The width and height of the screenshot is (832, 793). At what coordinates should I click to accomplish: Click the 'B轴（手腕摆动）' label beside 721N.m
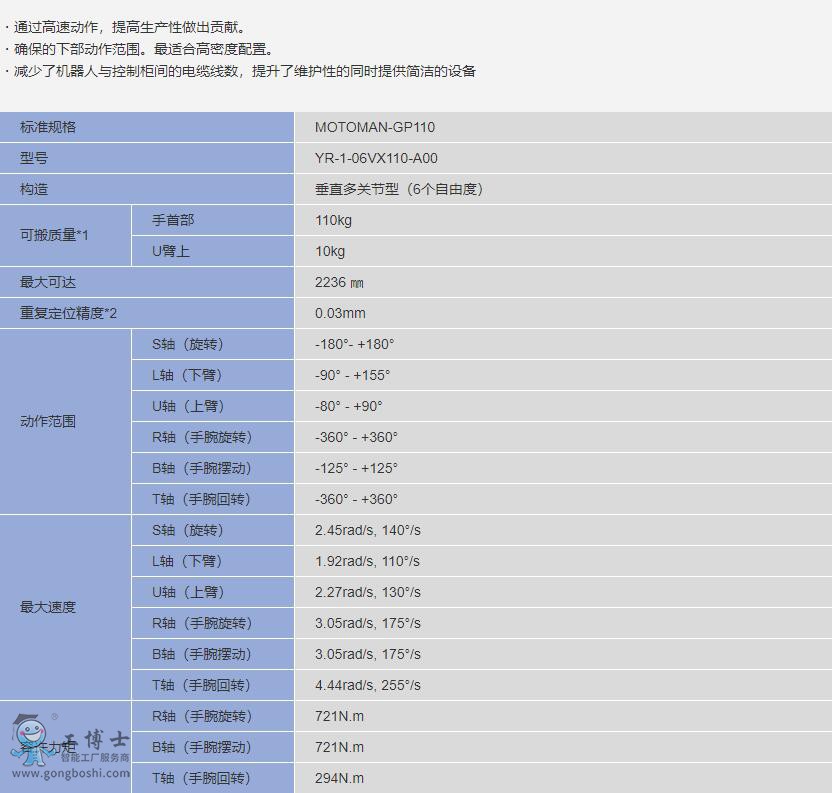pyautogui.click(x=202, y=747)
